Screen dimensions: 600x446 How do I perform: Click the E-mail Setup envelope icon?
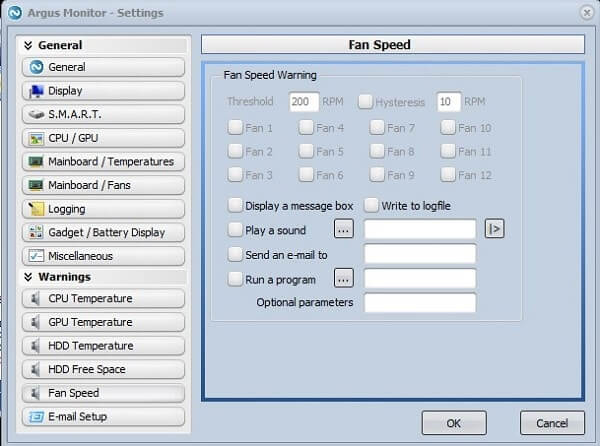(36, 417)
